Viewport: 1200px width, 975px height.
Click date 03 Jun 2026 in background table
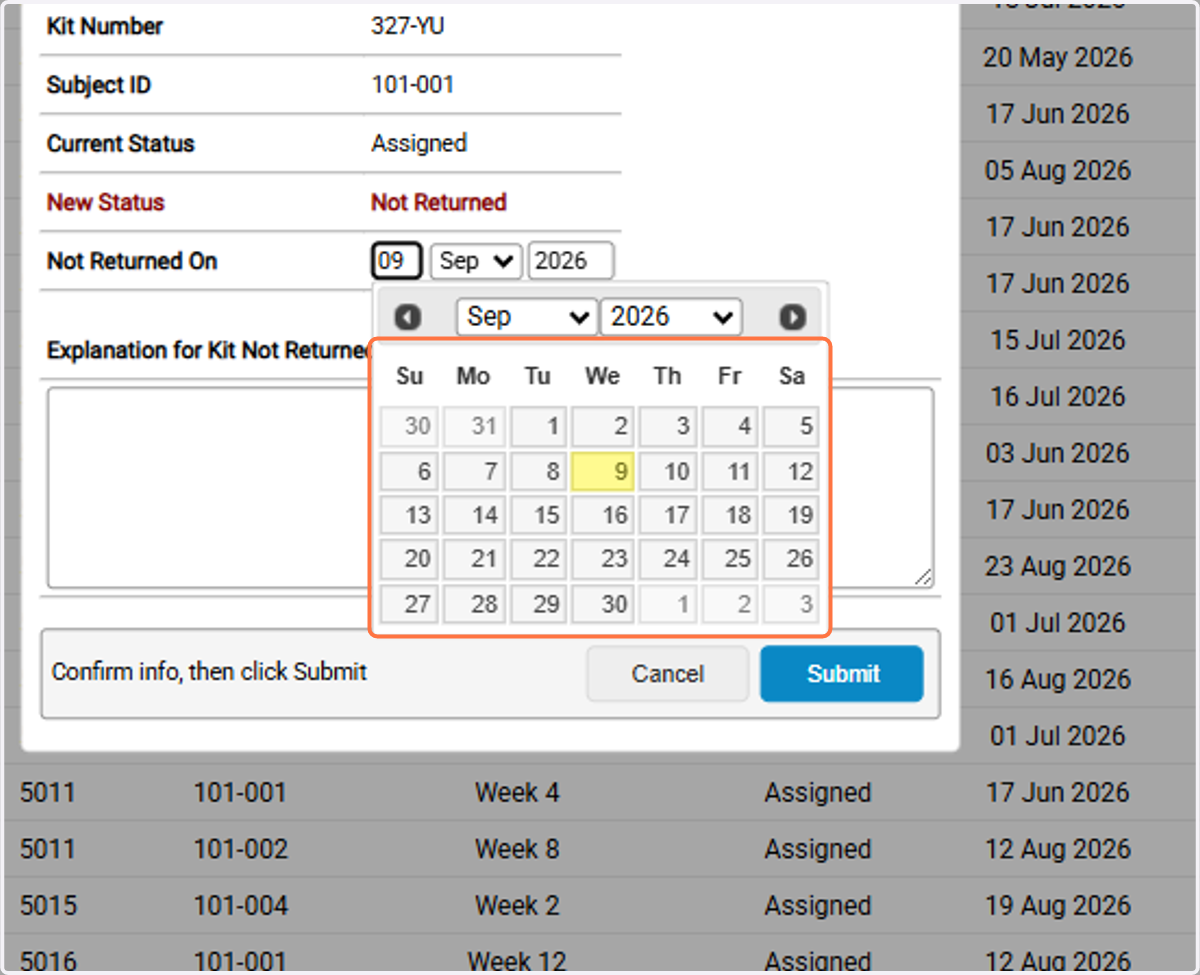point(1058,453)
